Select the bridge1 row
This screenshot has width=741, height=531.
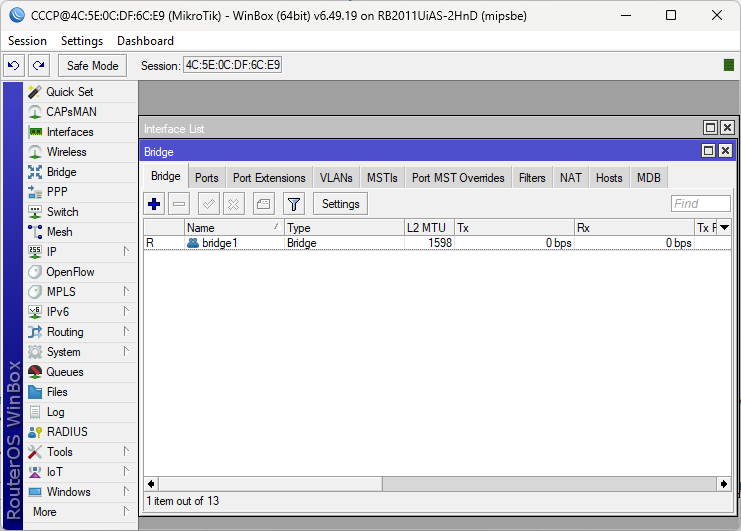tap(437, 243)
